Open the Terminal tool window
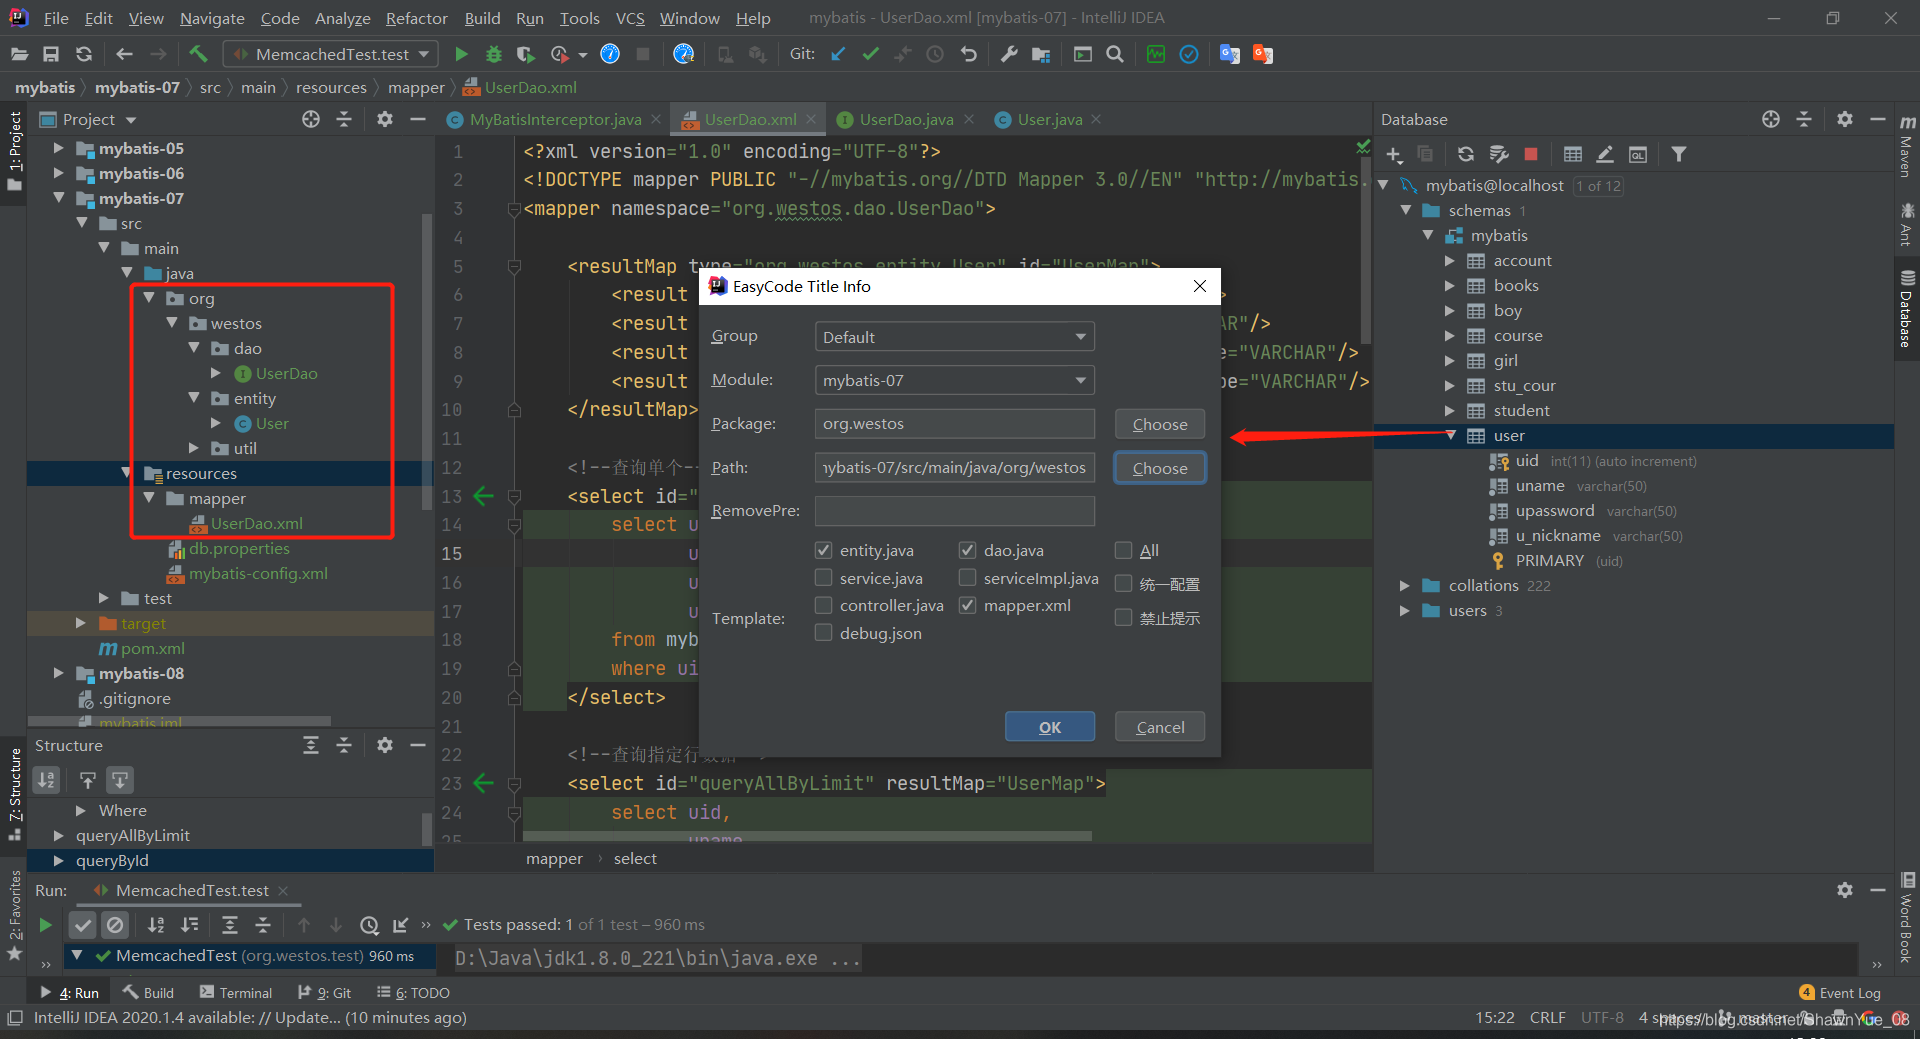 236,993
